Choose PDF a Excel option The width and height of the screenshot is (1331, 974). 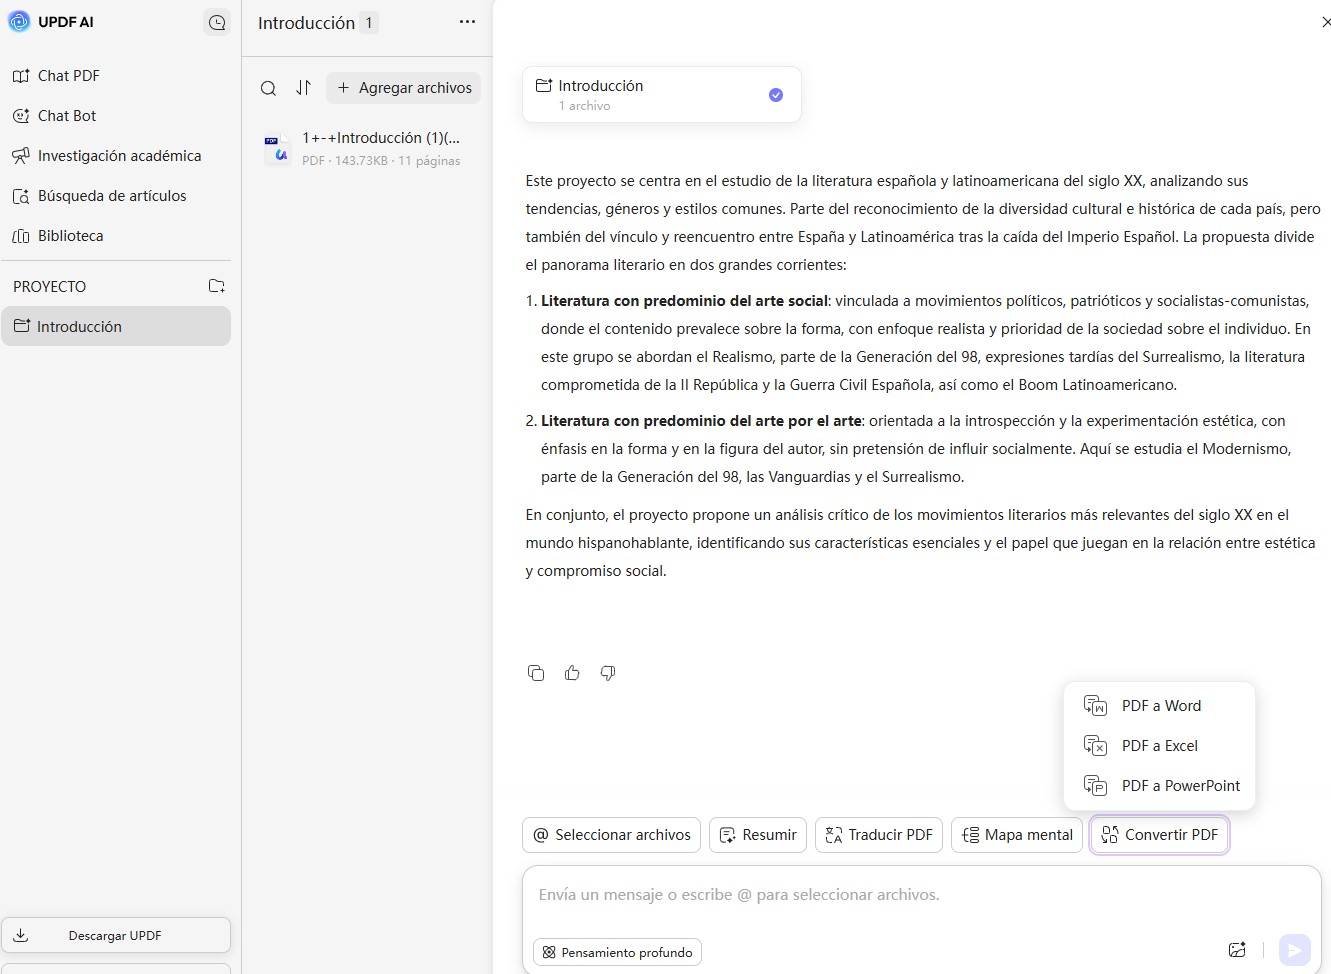[1159, 746]
